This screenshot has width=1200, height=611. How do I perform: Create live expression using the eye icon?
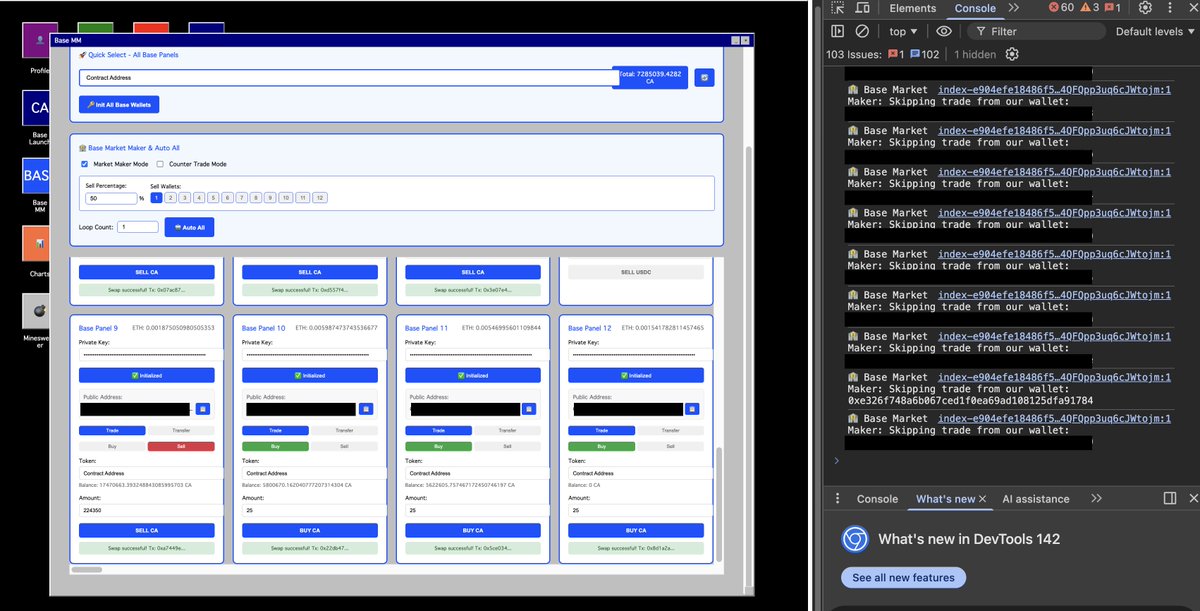point(944,31)
